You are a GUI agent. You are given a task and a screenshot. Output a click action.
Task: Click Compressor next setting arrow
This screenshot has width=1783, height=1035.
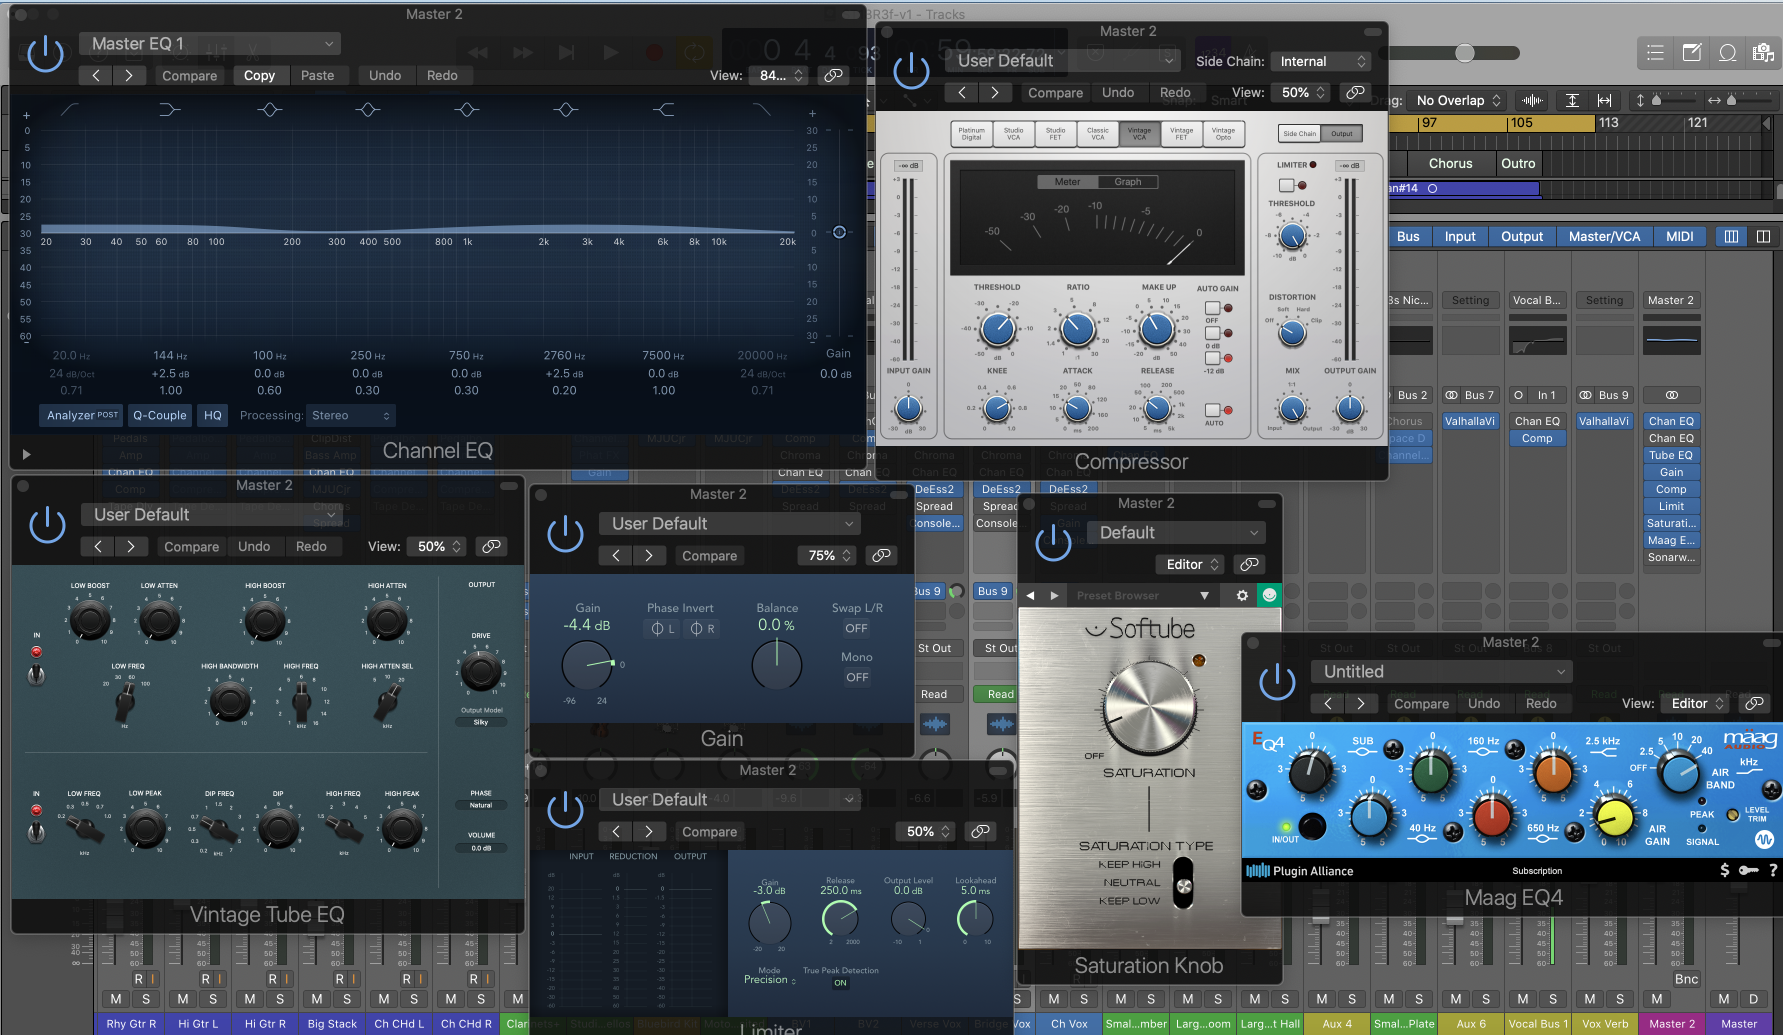(x=994, y=92)
